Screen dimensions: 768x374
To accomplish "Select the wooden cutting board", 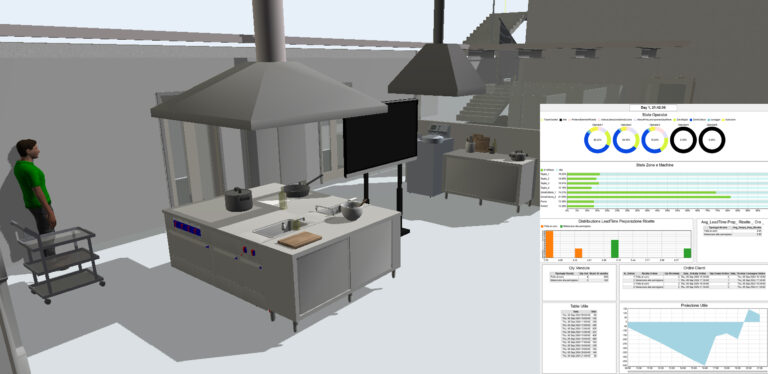I will coord(300,239).
